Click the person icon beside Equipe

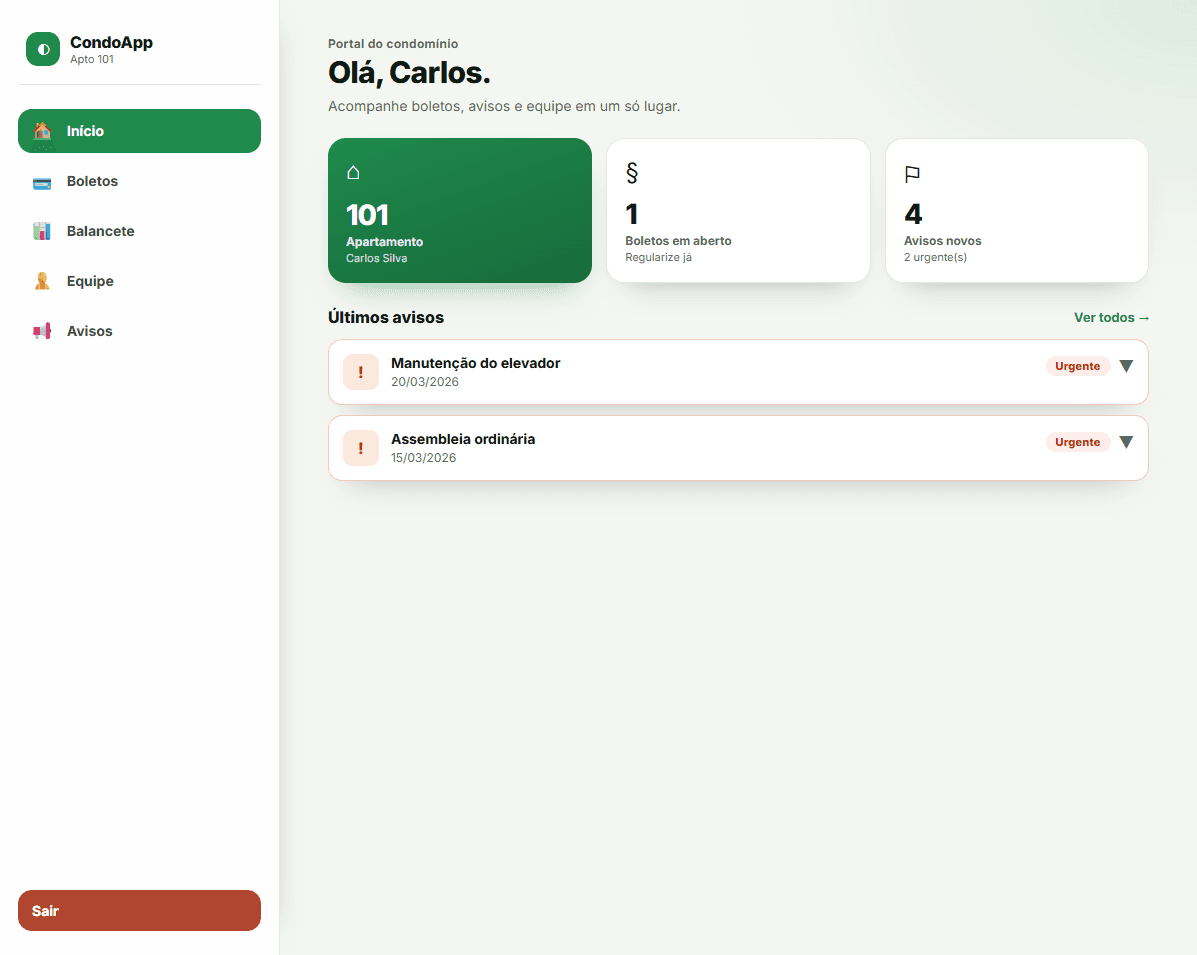pos(42,281)
